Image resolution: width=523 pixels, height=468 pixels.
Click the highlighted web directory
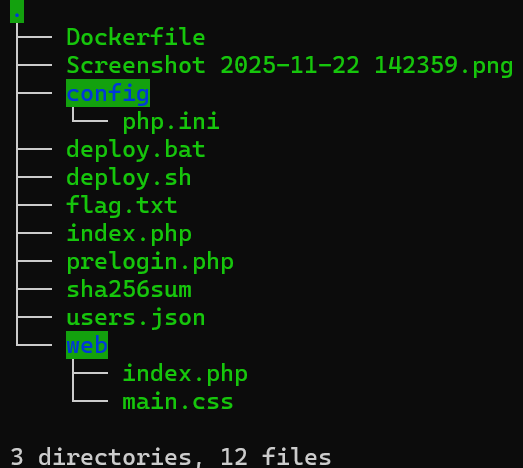click(87, 345)
